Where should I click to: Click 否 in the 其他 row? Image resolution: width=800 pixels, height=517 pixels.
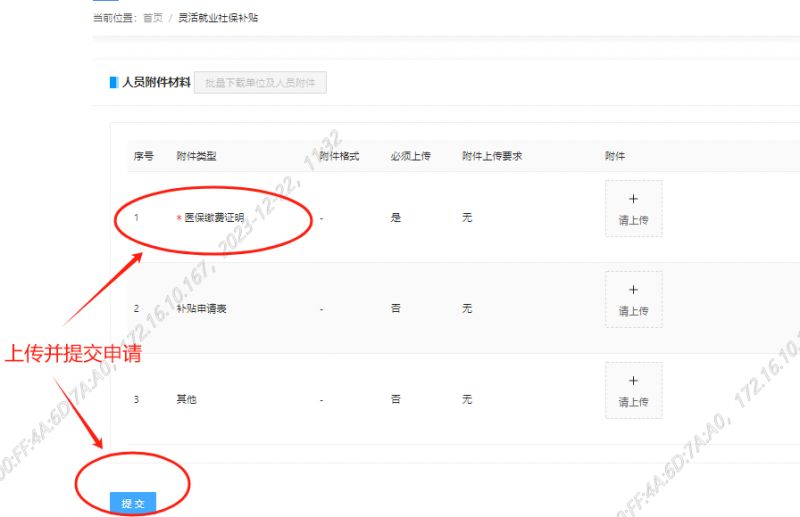pyautogui.click(x=396, y=399)
